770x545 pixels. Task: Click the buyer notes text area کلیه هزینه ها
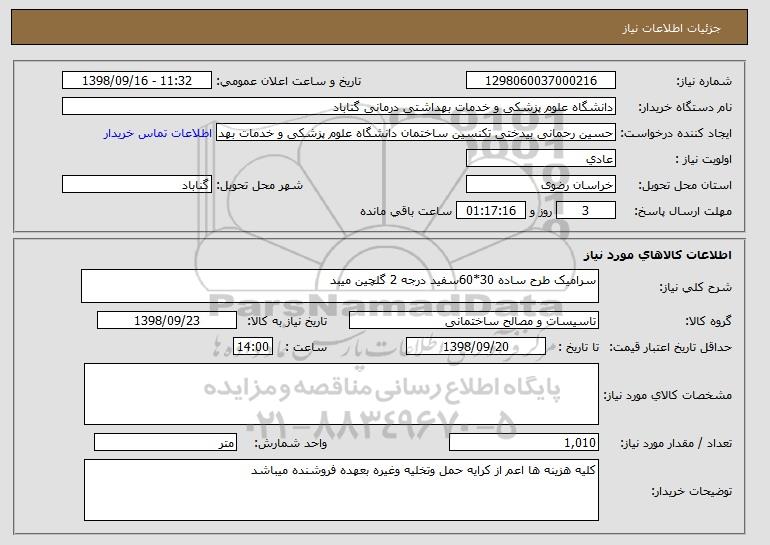(x=341, y=490)
